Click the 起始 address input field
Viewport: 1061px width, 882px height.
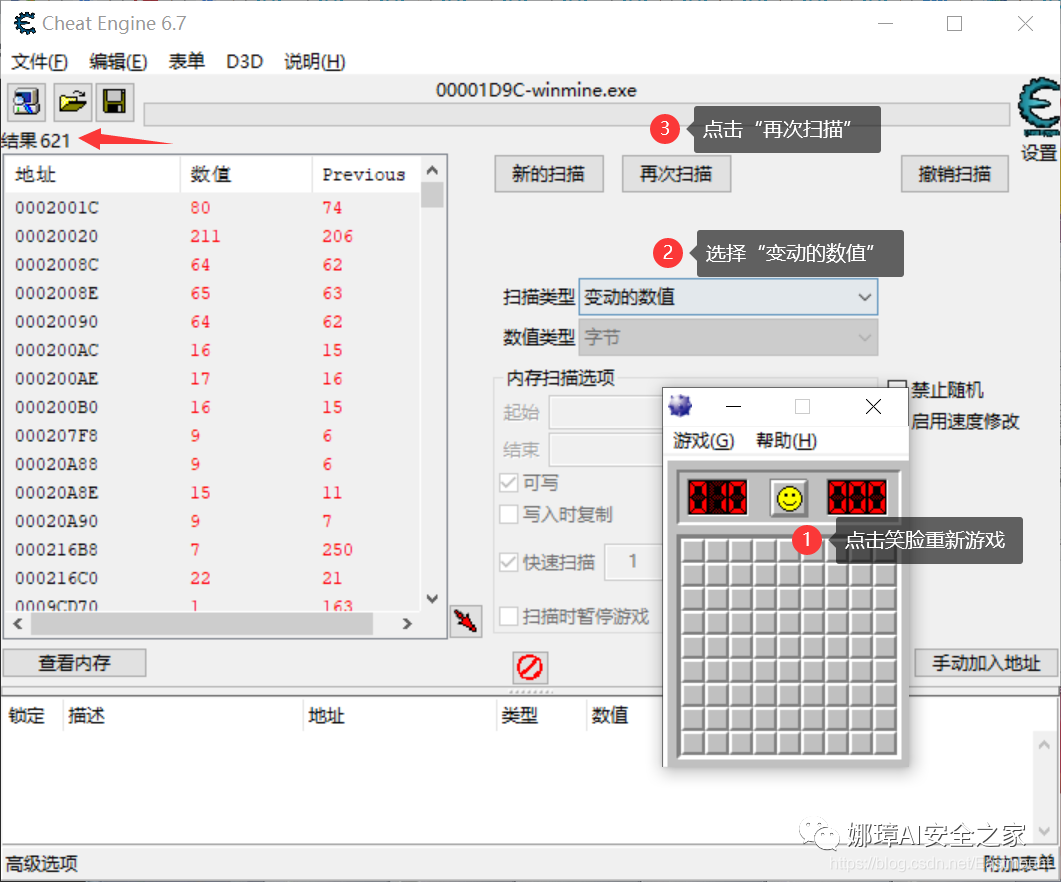pyautogui.click(x=606, y=412)
